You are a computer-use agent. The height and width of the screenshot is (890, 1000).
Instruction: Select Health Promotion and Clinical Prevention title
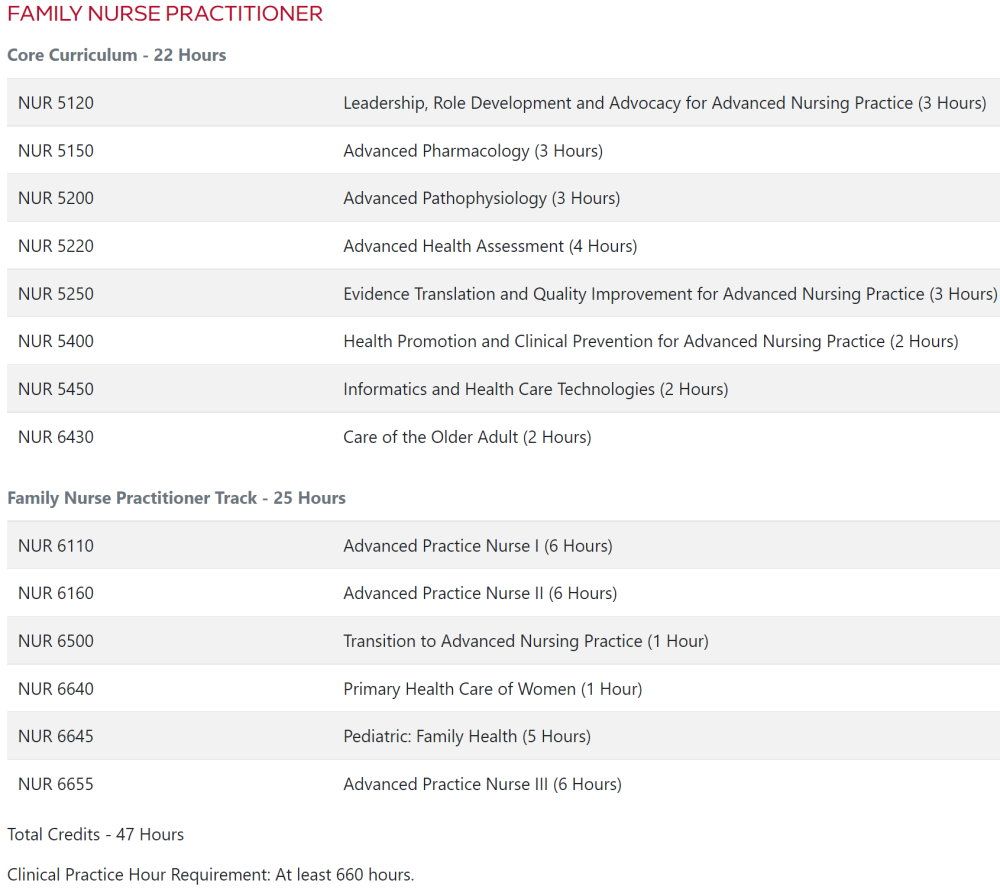point(651,341)
